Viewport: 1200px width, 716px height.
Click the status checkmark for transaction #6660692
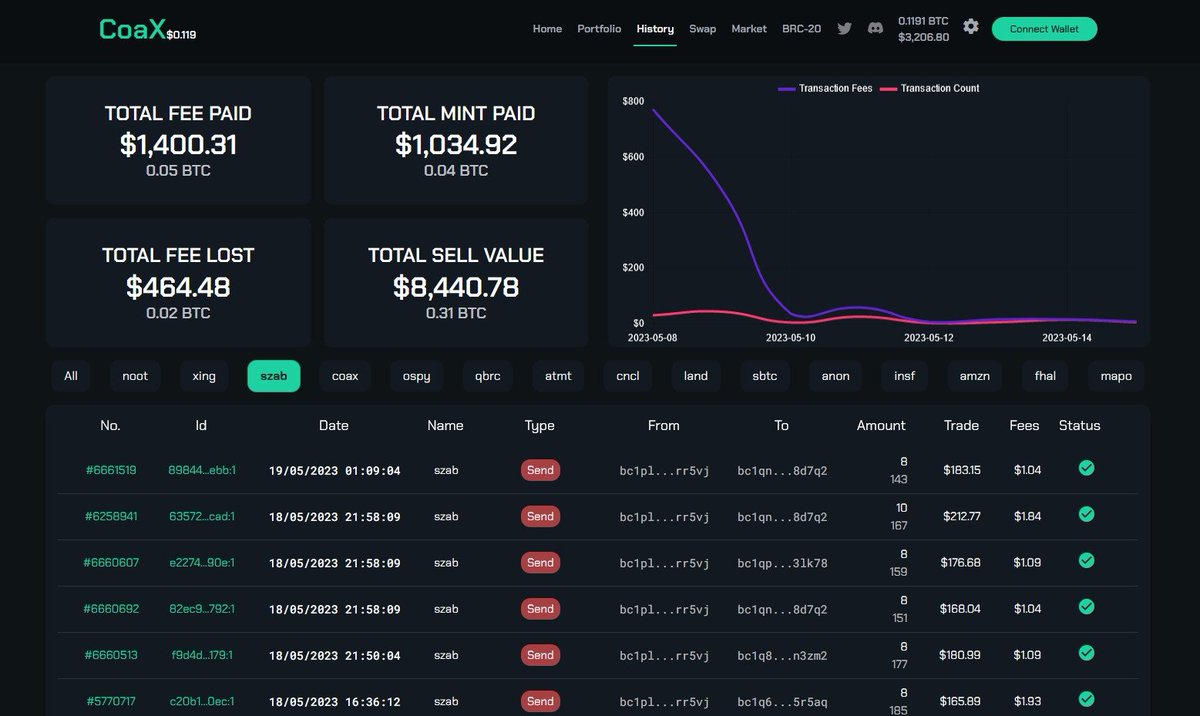point(1086,606)
